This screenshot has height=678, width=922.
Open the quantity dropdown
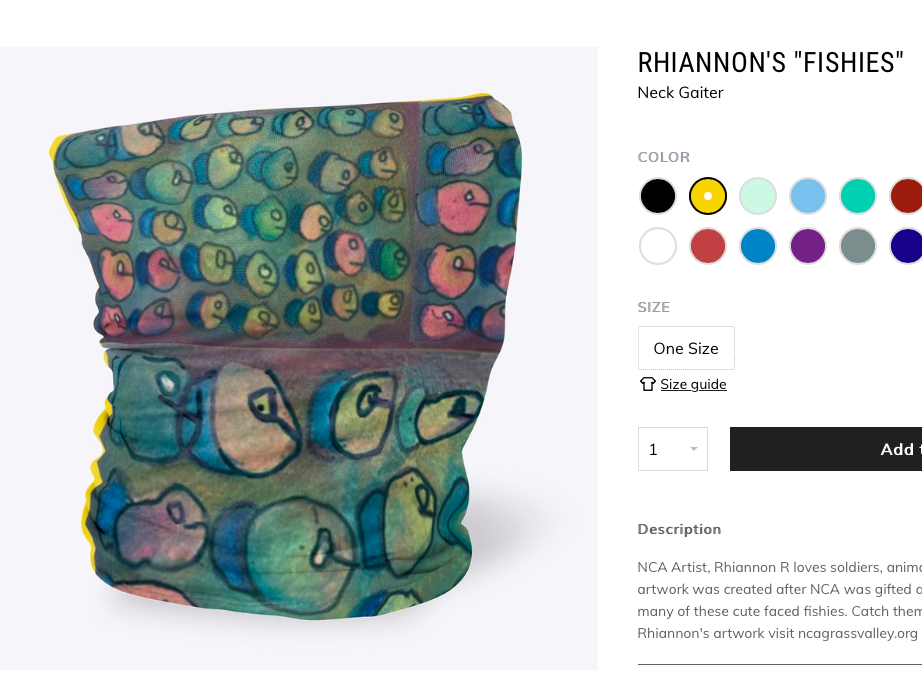tap(673, 449)
